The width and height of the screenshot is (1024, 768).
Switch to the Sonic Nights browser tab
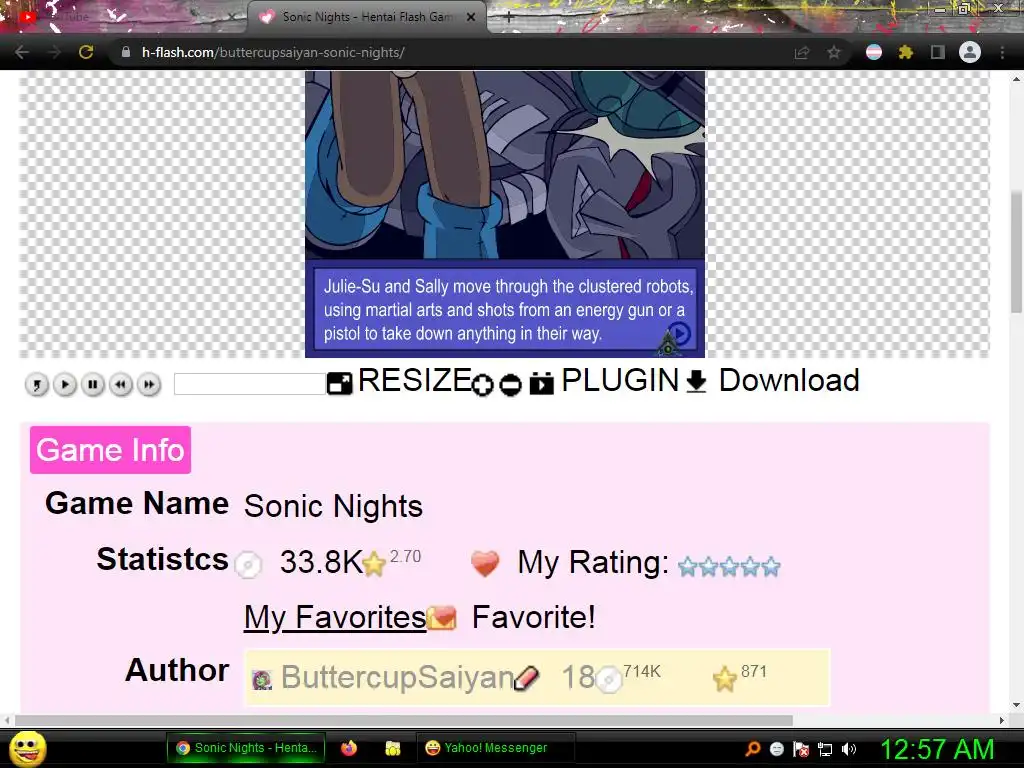coord(367,17)
